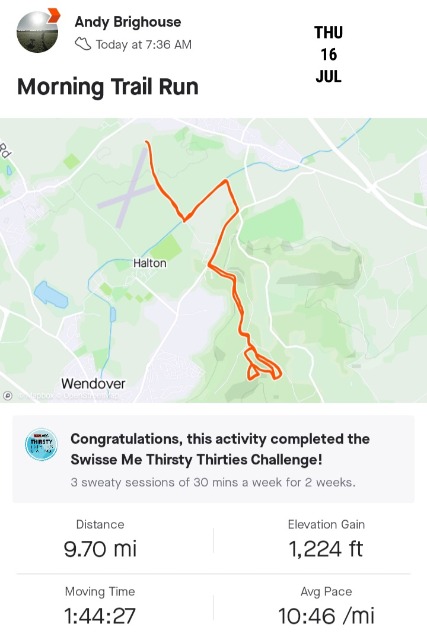This screenshot has height=640, width=427.
Task: Click the blue reservoir on the map
Action: [51, 295]
